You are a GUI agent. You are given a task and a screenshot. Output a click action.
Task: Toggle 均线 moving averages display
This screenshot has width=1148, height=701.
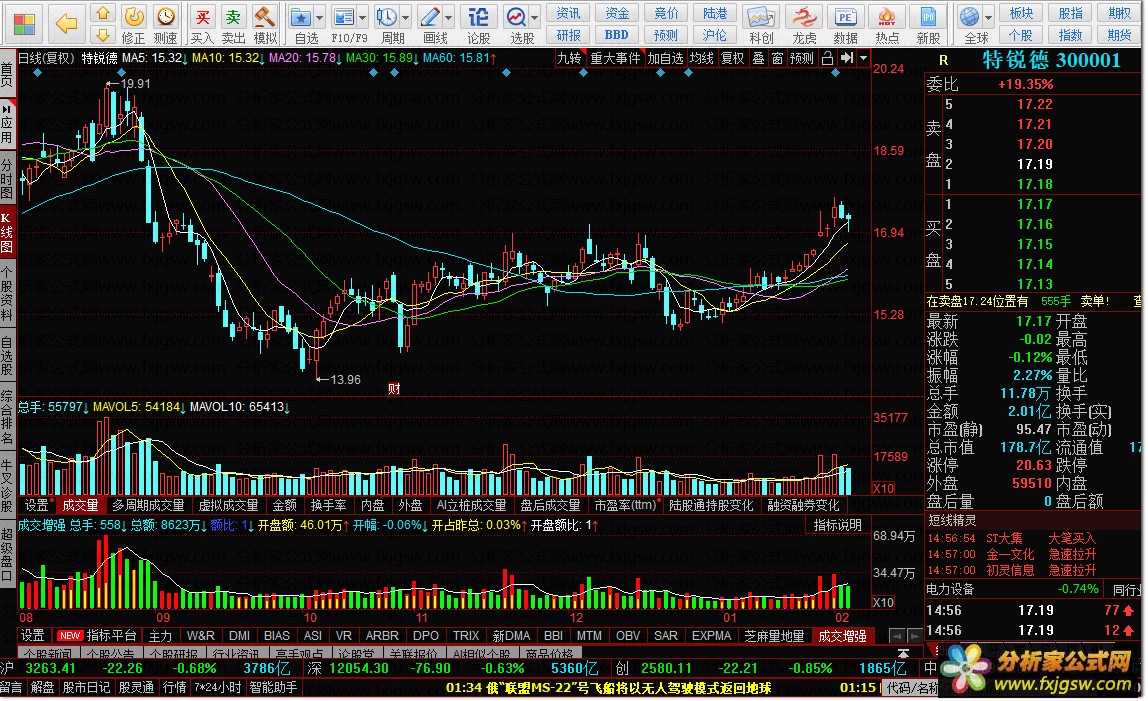(x=701, y=58)
